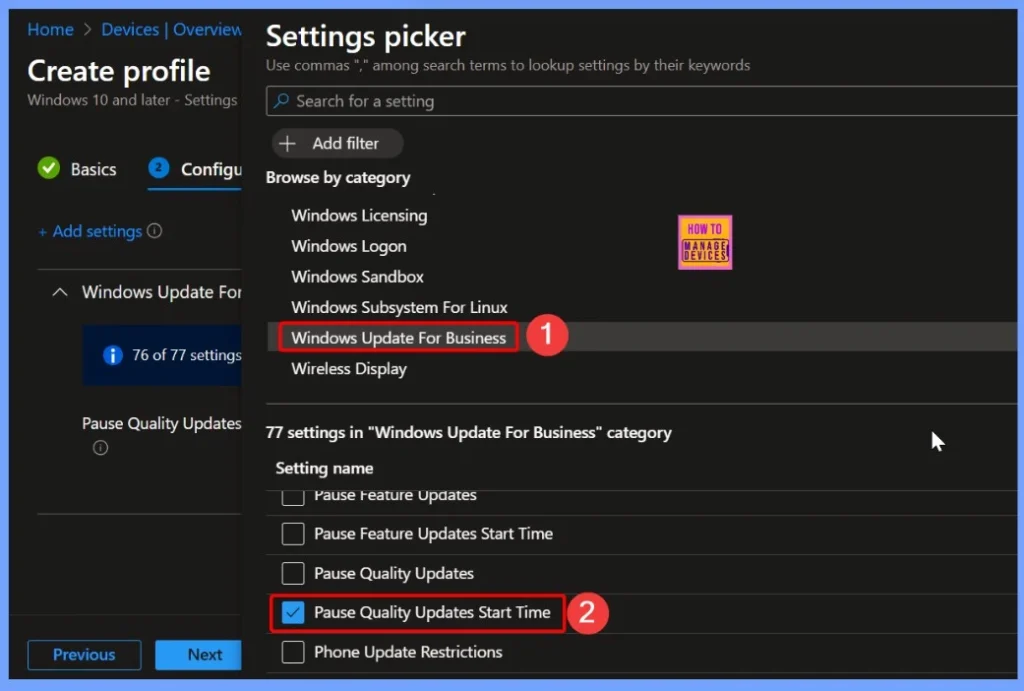Click the Phone Update Restrictions label

(408, 652)
